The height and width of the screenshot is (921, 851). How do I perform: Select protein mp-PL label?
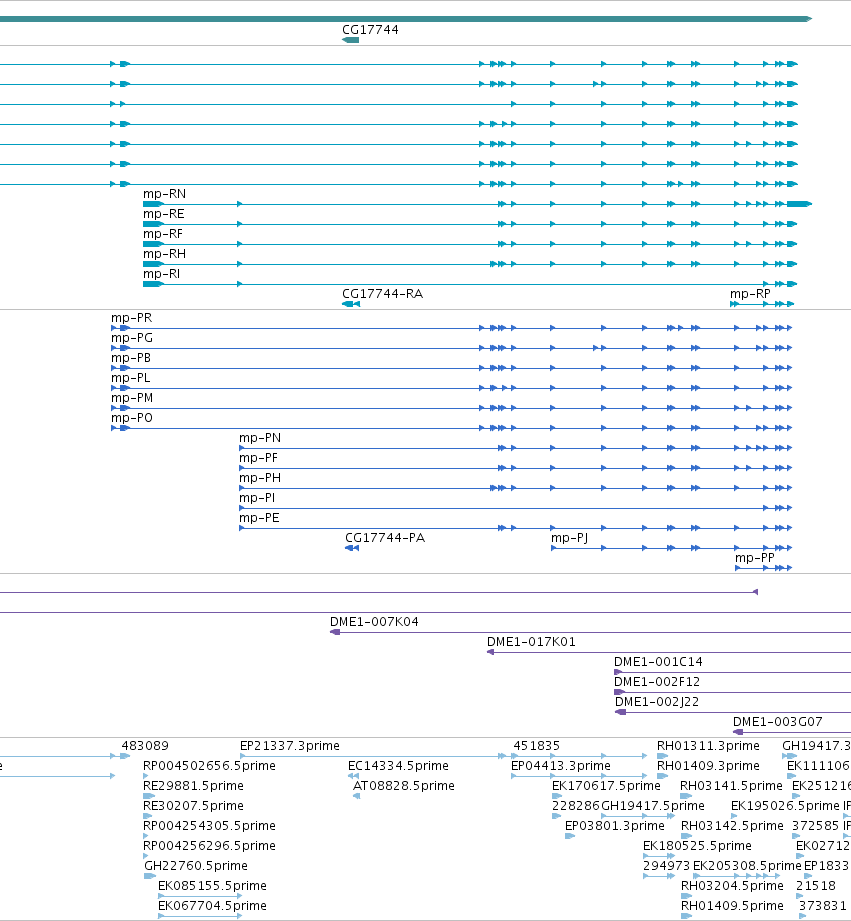tap(130, 378)
